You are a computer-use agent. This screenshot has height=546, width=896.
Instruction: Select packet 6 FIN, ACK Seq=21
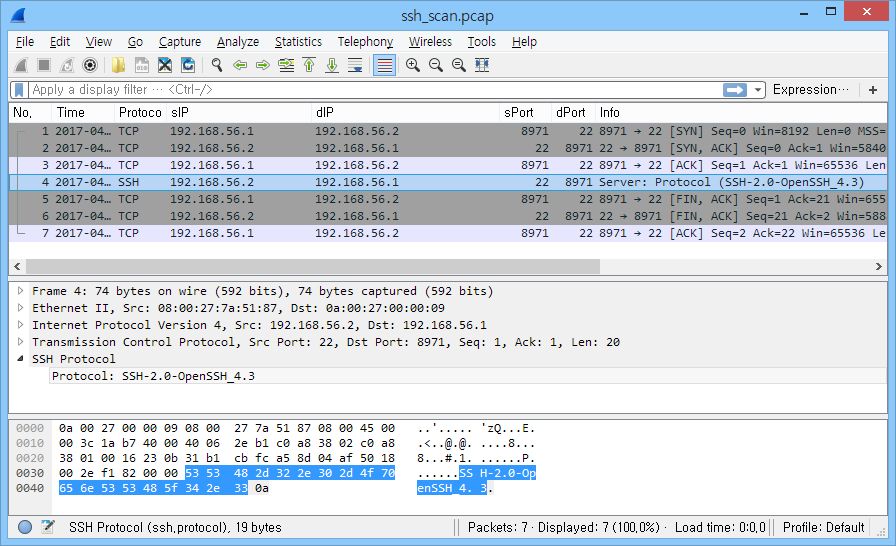click(448, 216)
